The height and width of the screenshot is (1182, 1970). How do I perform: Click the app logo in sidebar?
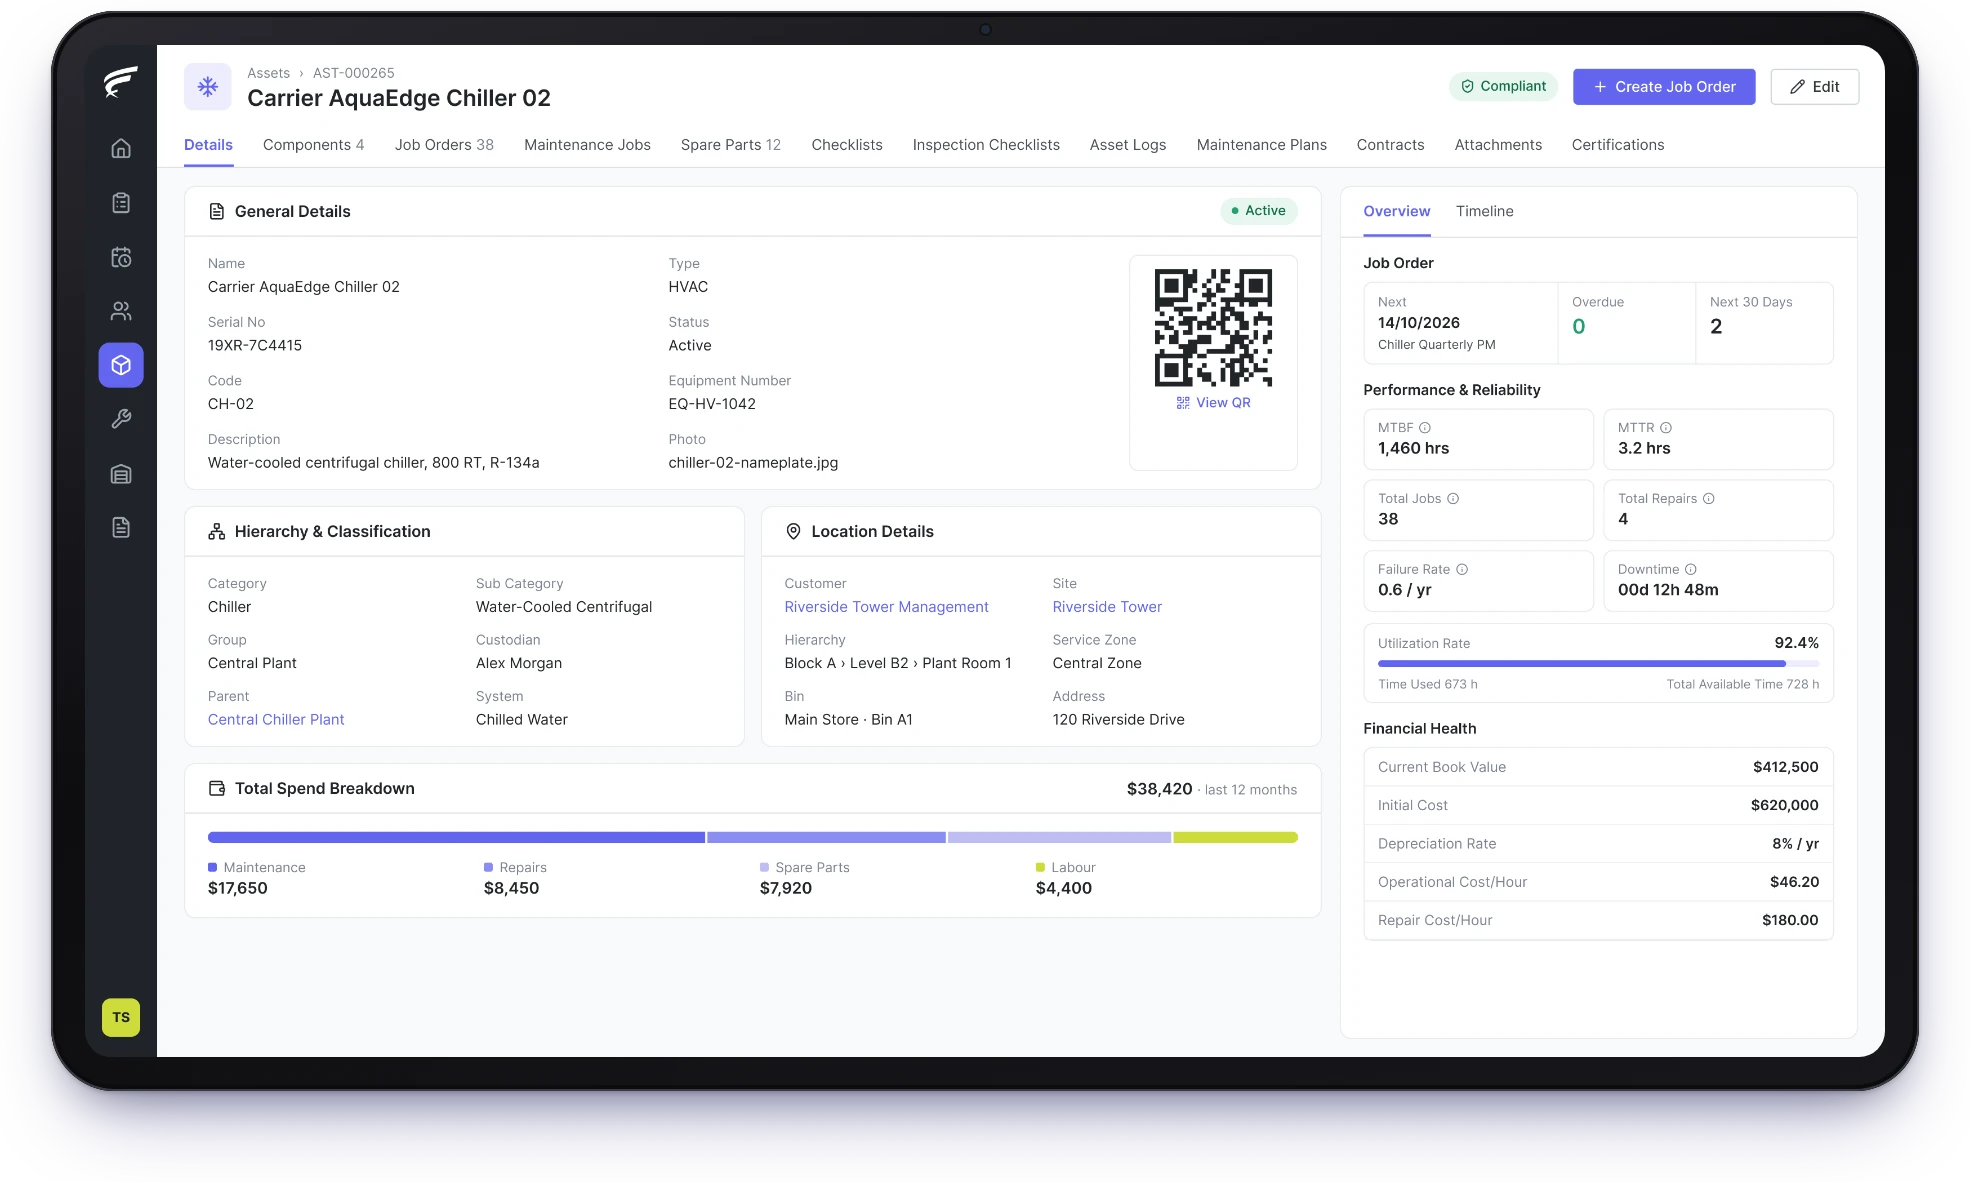[121, 81]
